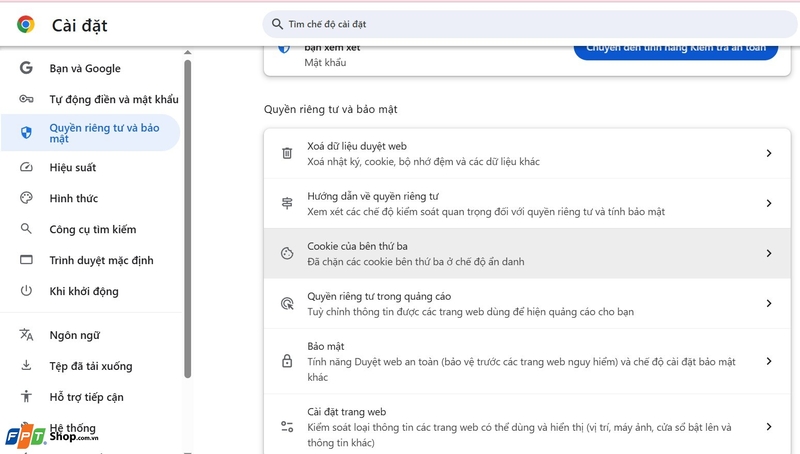Select Tệp đã tải xuống in sidebar
This screenshot has height=454, width=800.
pos(90,366)
